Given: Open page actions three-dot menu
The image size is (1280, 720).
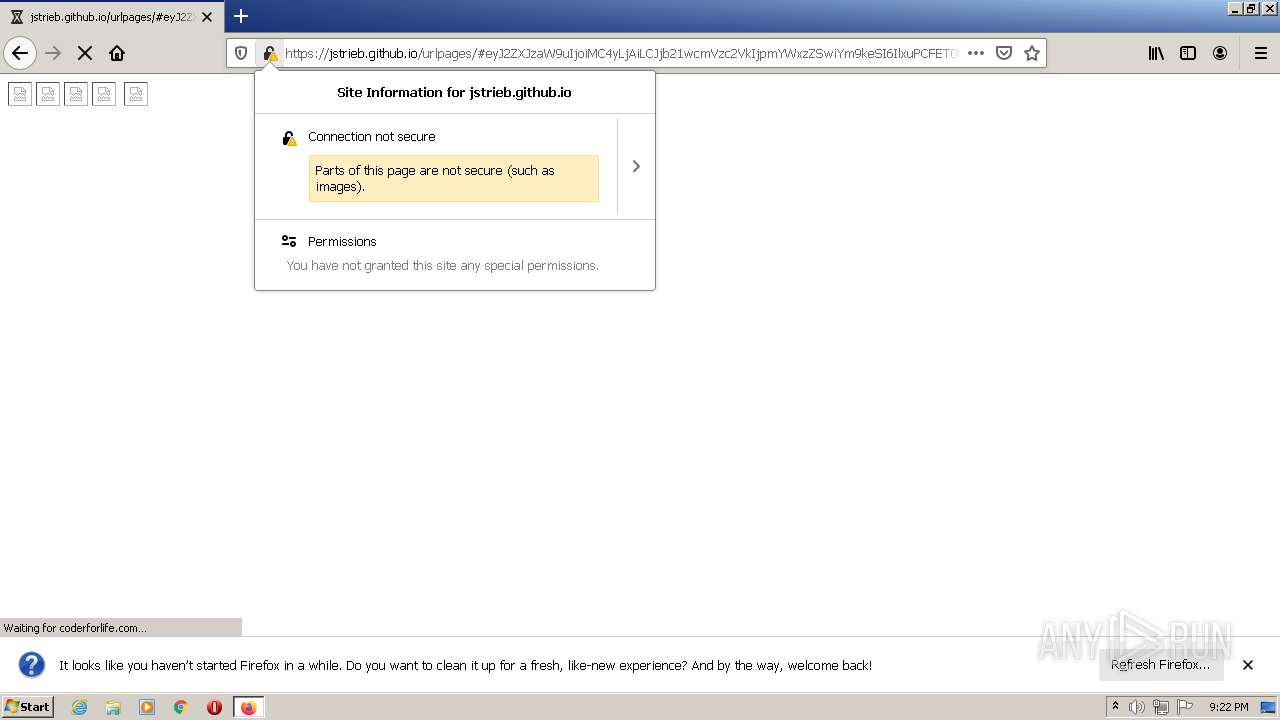Looking at the screenshot, I should tap(976, 53).
